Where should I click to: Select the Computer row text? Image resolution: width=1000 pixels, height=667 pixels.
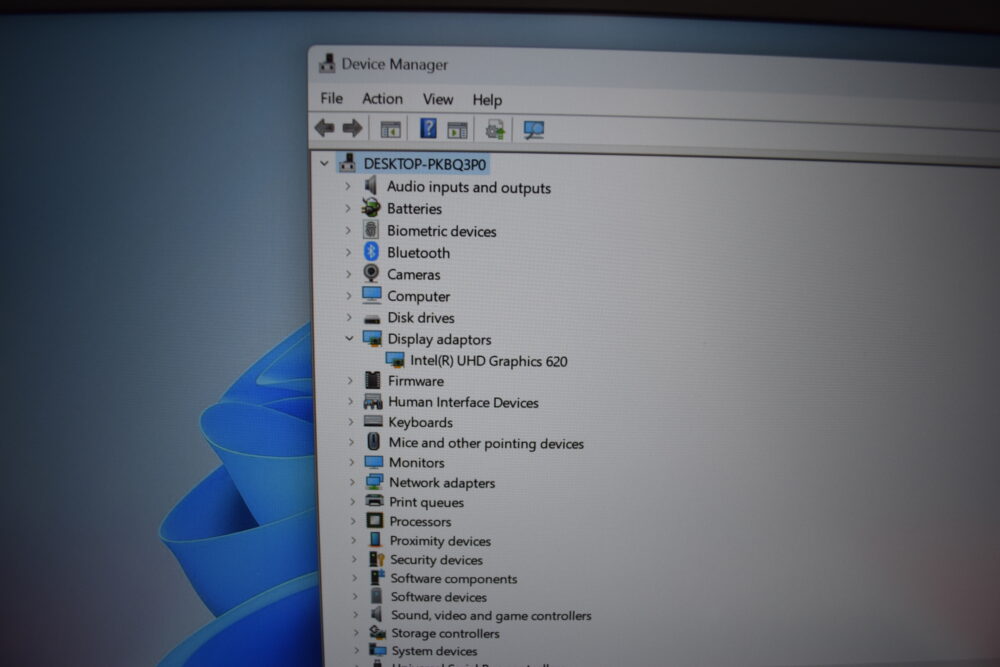tap(418, 297)
